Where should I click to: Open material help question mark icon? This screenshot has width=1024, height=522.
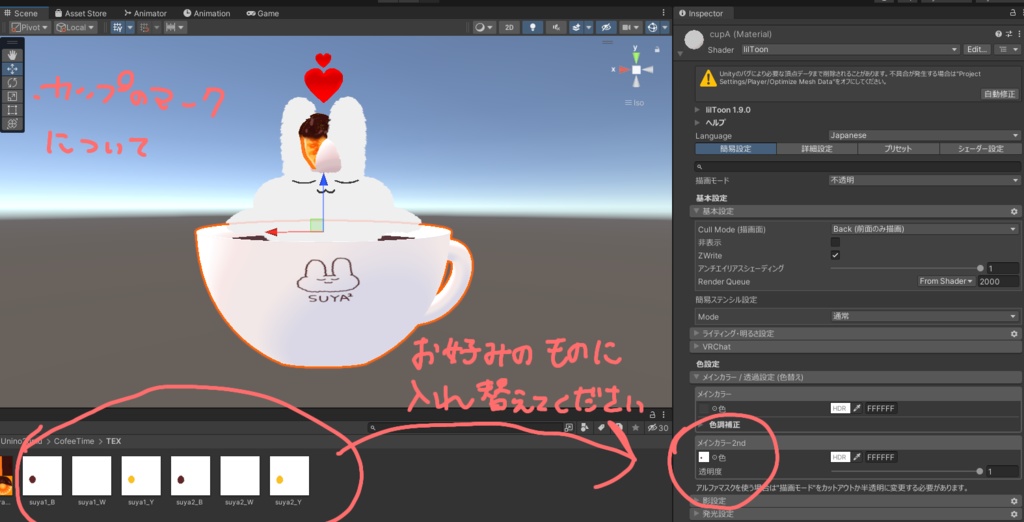pos(999,33)
